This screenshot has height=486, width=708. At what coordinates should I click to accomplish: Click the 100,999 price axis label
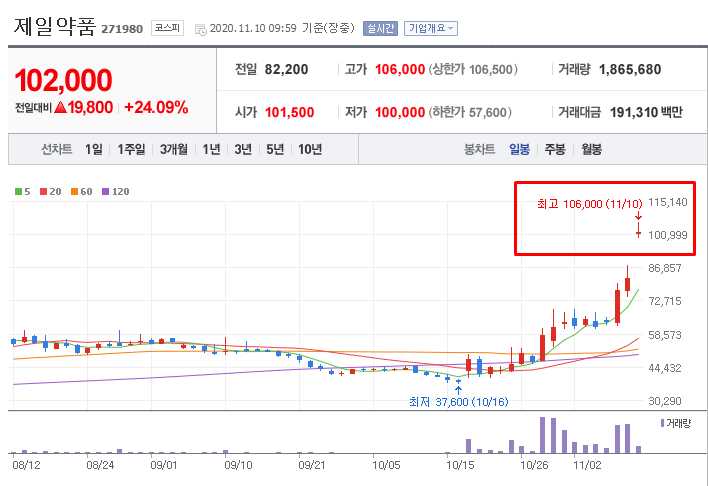[x=668, y=235]
